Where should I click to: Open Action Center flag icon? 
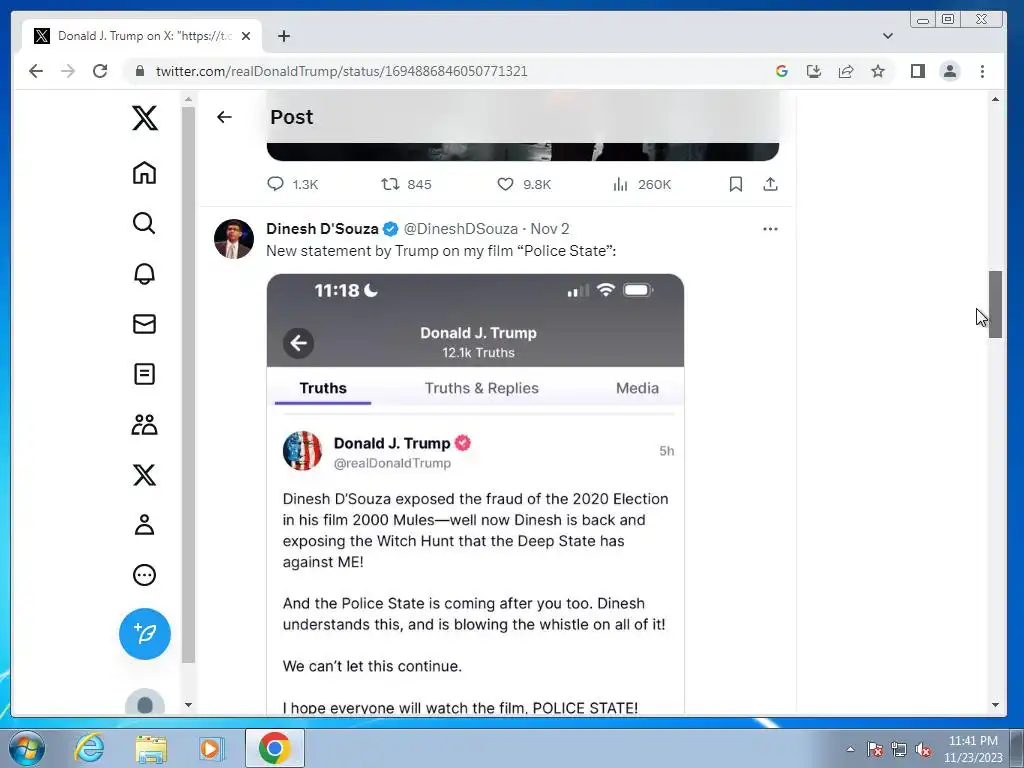[875, 749]
